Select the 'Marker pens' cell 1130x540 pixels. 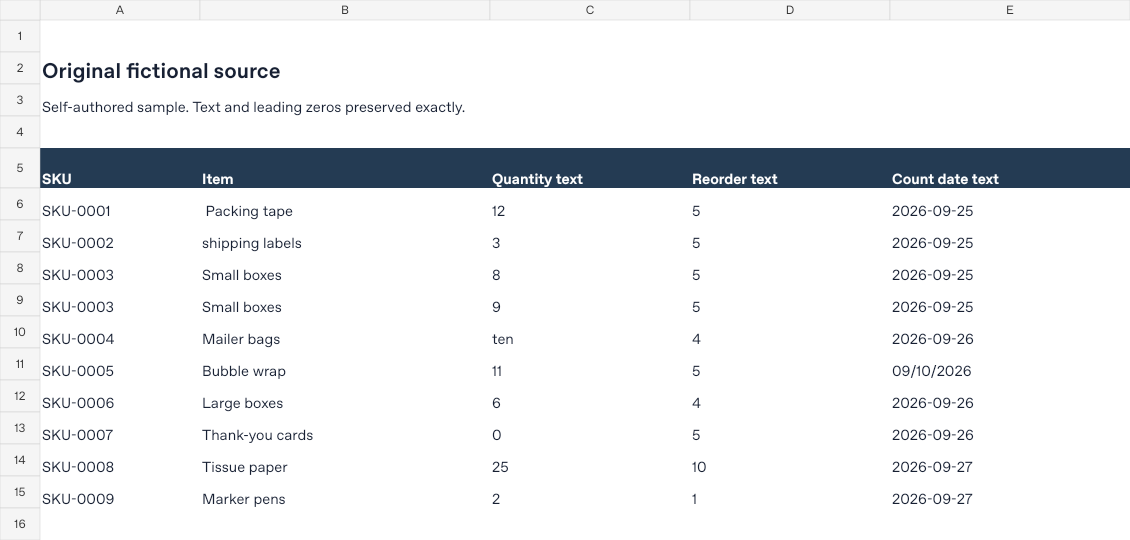click(x=344, y=492)
